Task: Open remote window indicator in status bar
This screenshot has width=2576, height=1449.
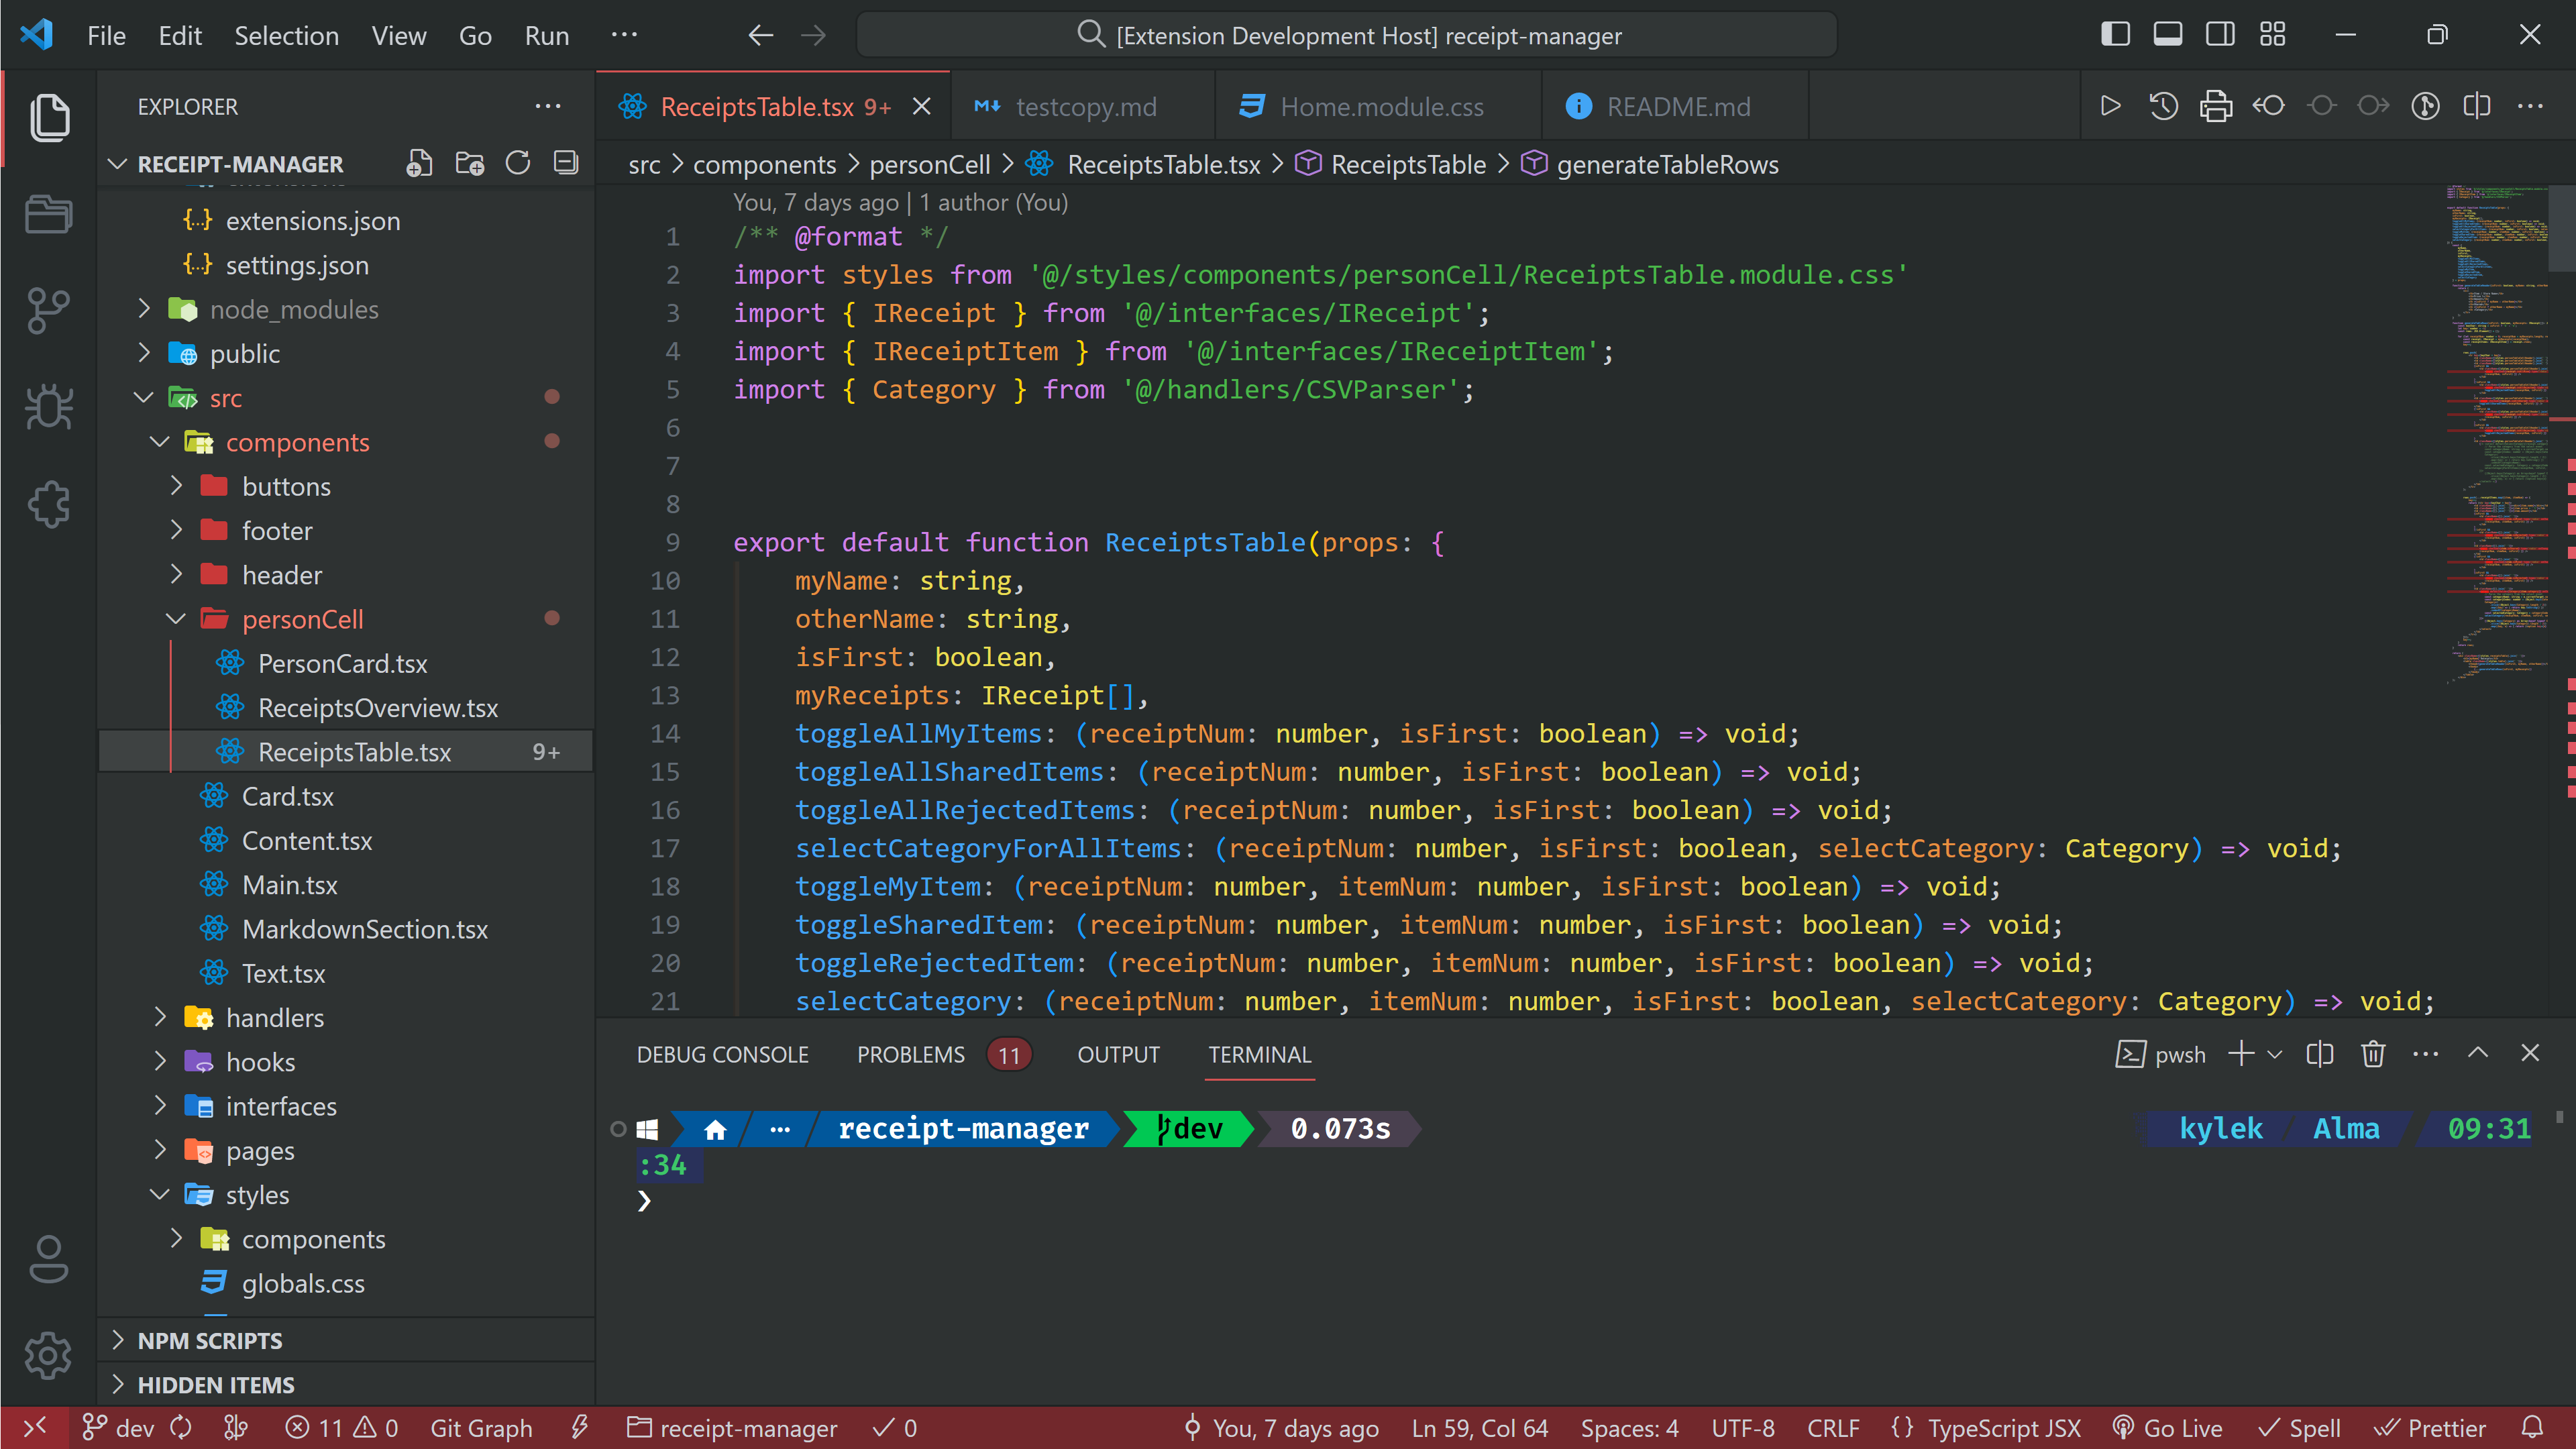Action: tap(35, 1428)
